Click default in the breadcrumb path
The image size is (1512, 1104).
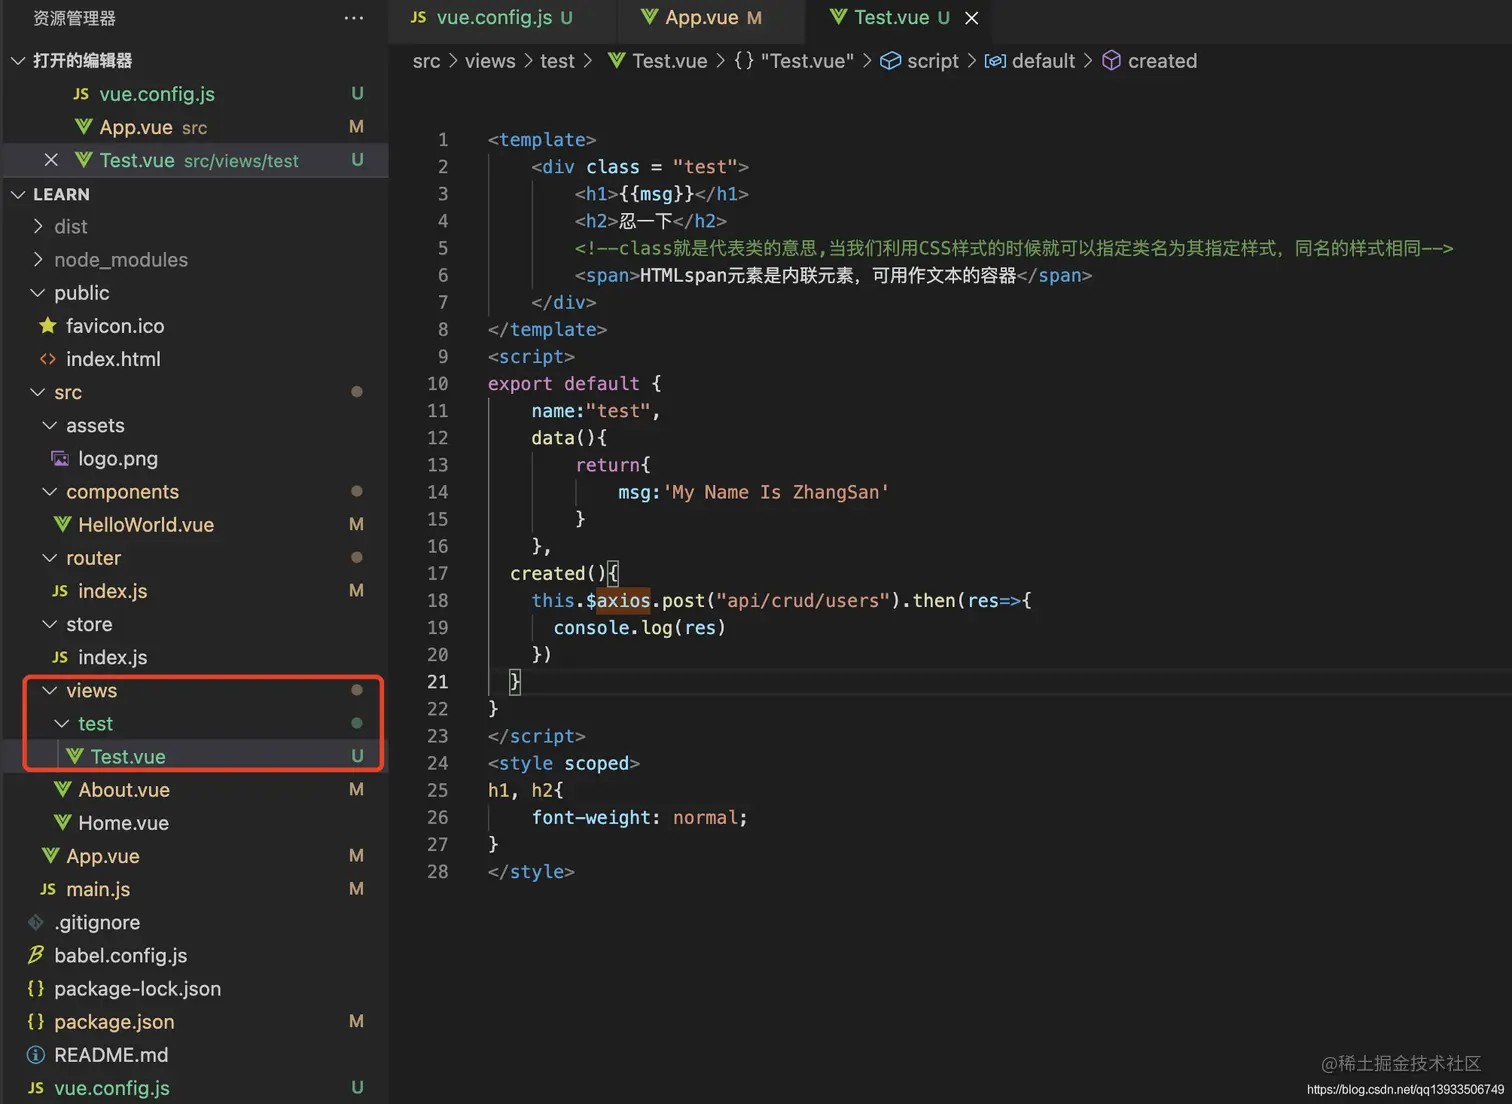(1043, 61)
